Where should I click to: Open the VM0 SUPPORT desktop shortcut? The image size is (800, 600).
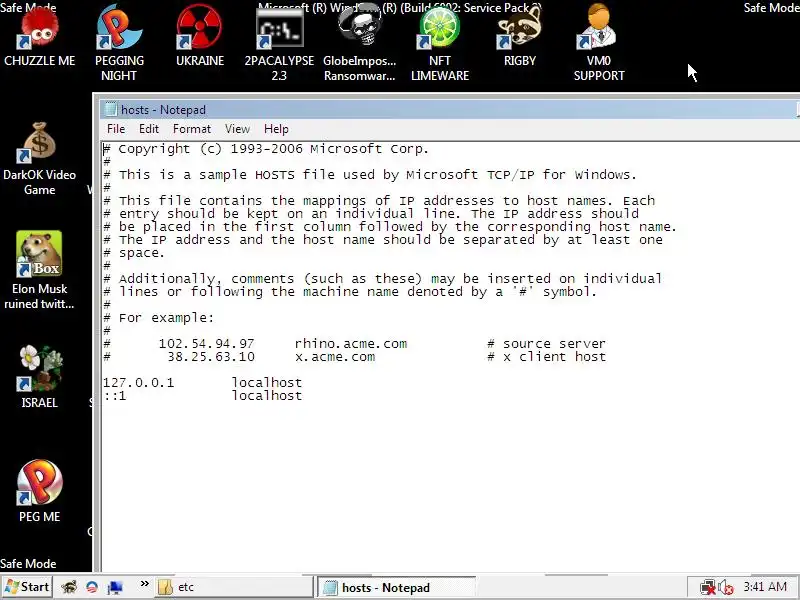[599, 43]
